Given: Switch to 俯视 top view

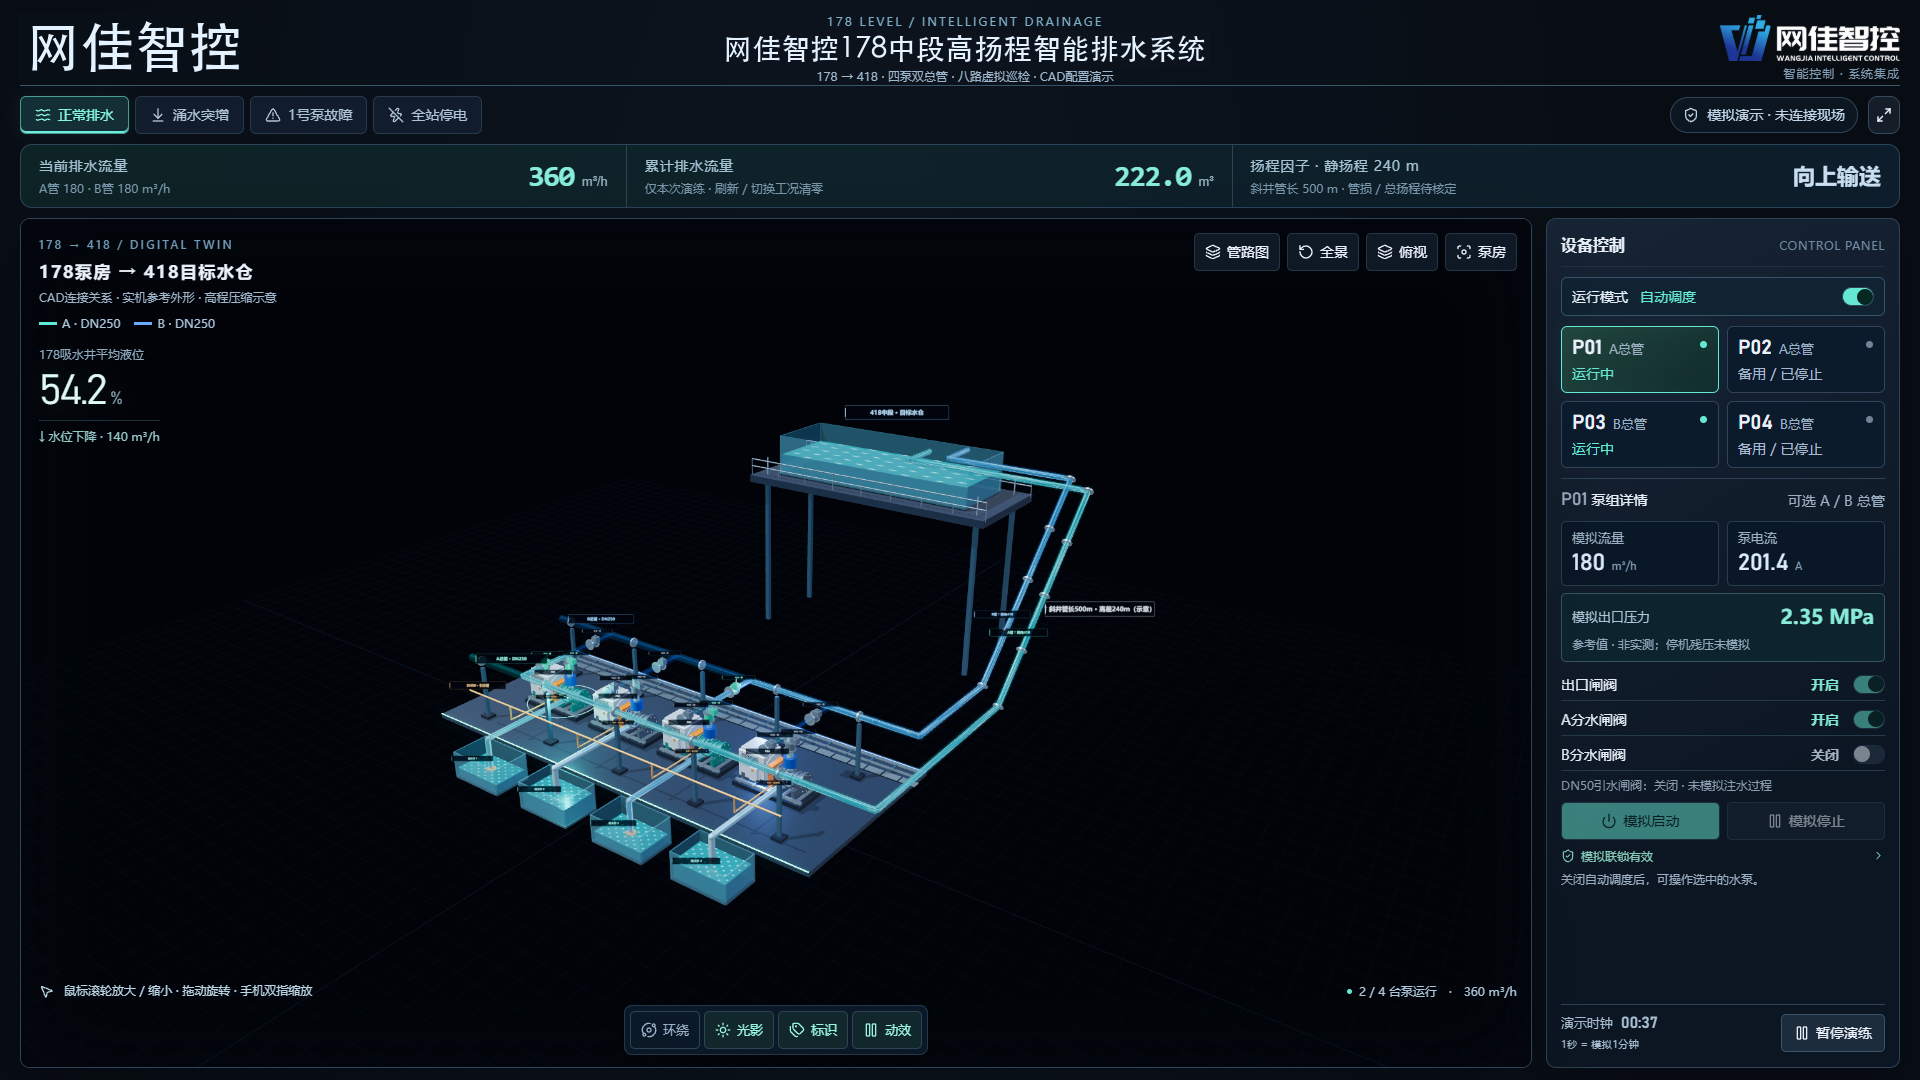Looking at the screenshot, I should pyautogui.click(x=1402, y=252).
